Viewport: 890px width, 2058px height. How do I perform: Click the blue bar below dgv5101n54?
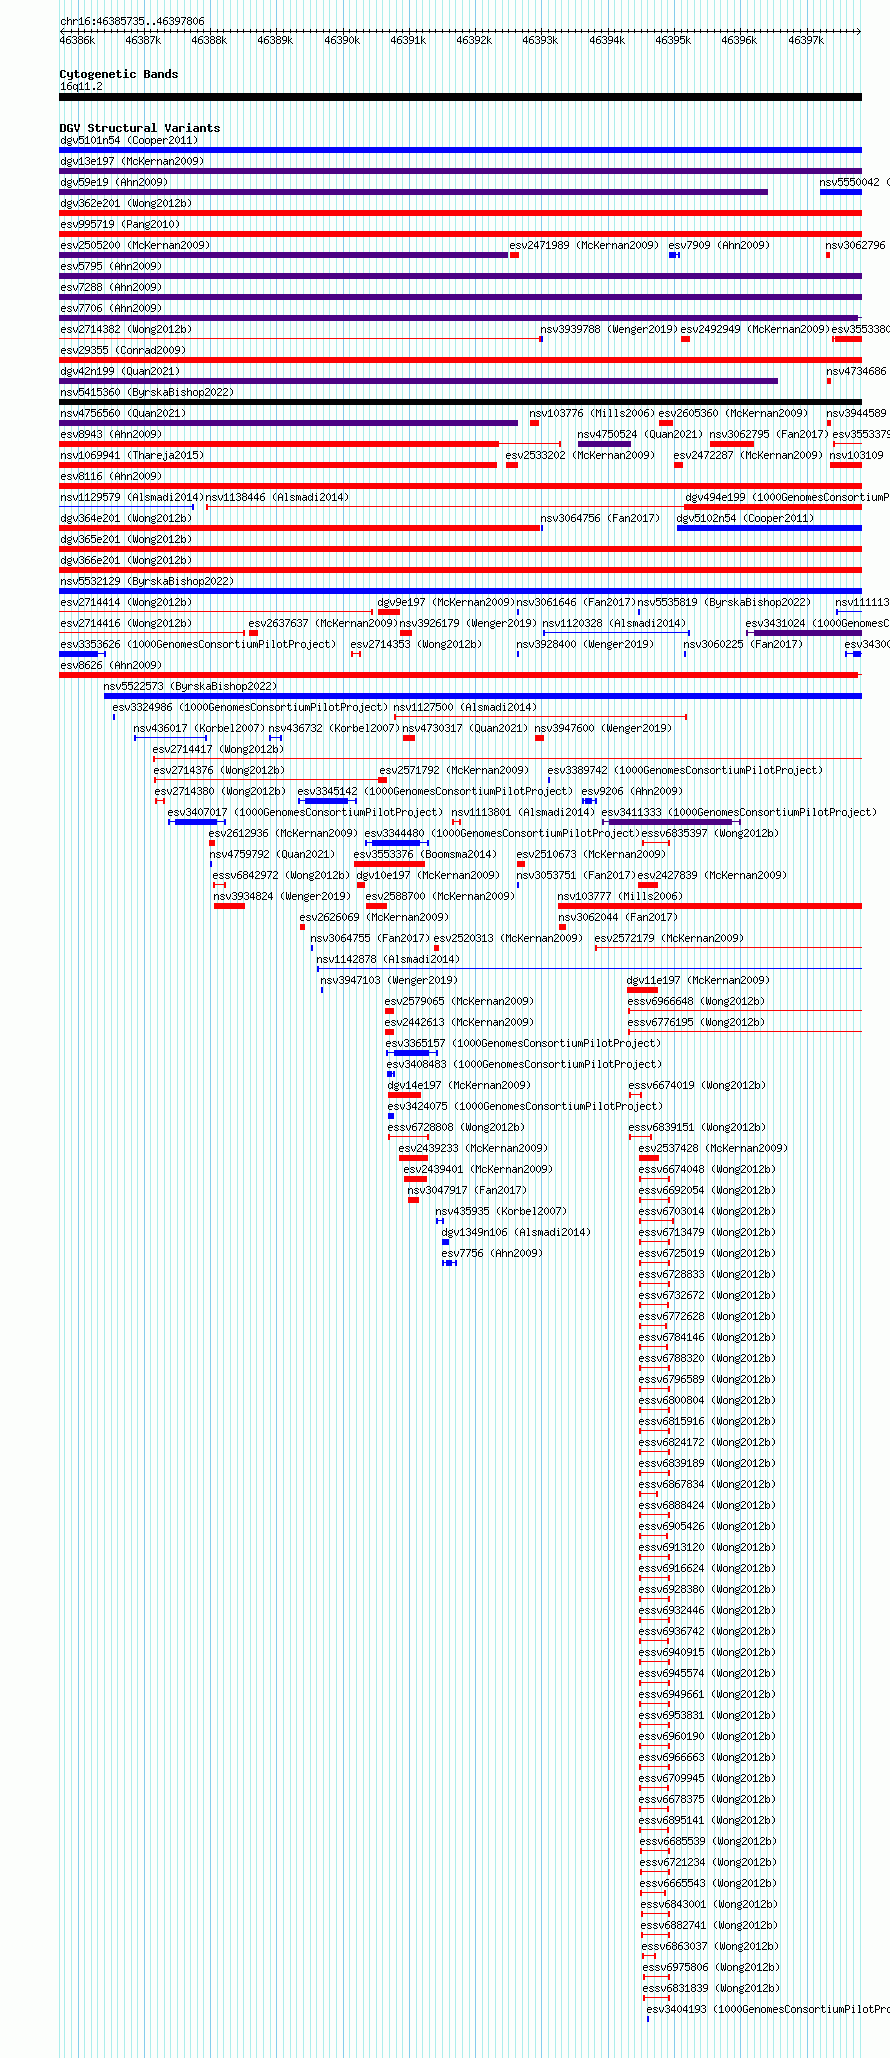tap(460, 150)
